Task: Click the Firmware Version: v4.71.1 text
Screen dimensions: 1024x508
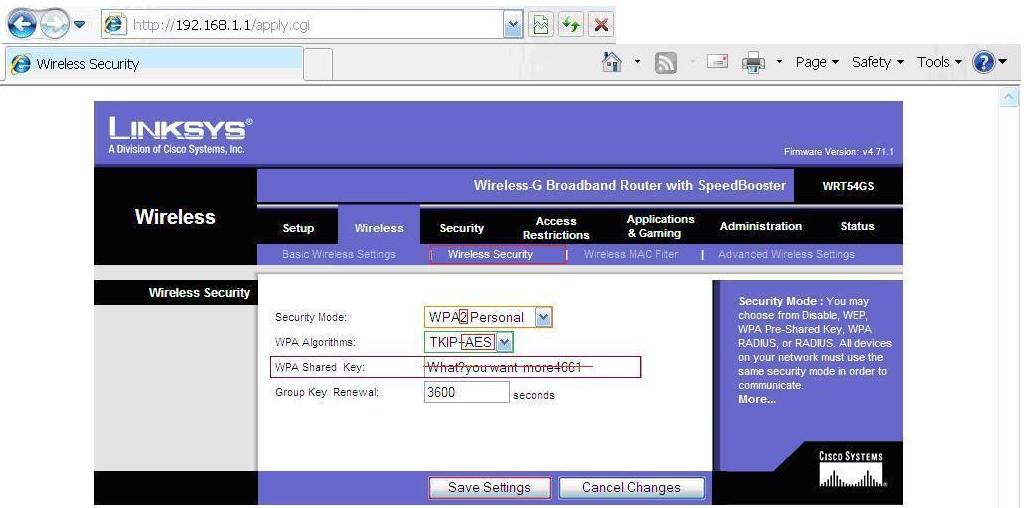Action: pyautogui.click(x=839, y=151)
